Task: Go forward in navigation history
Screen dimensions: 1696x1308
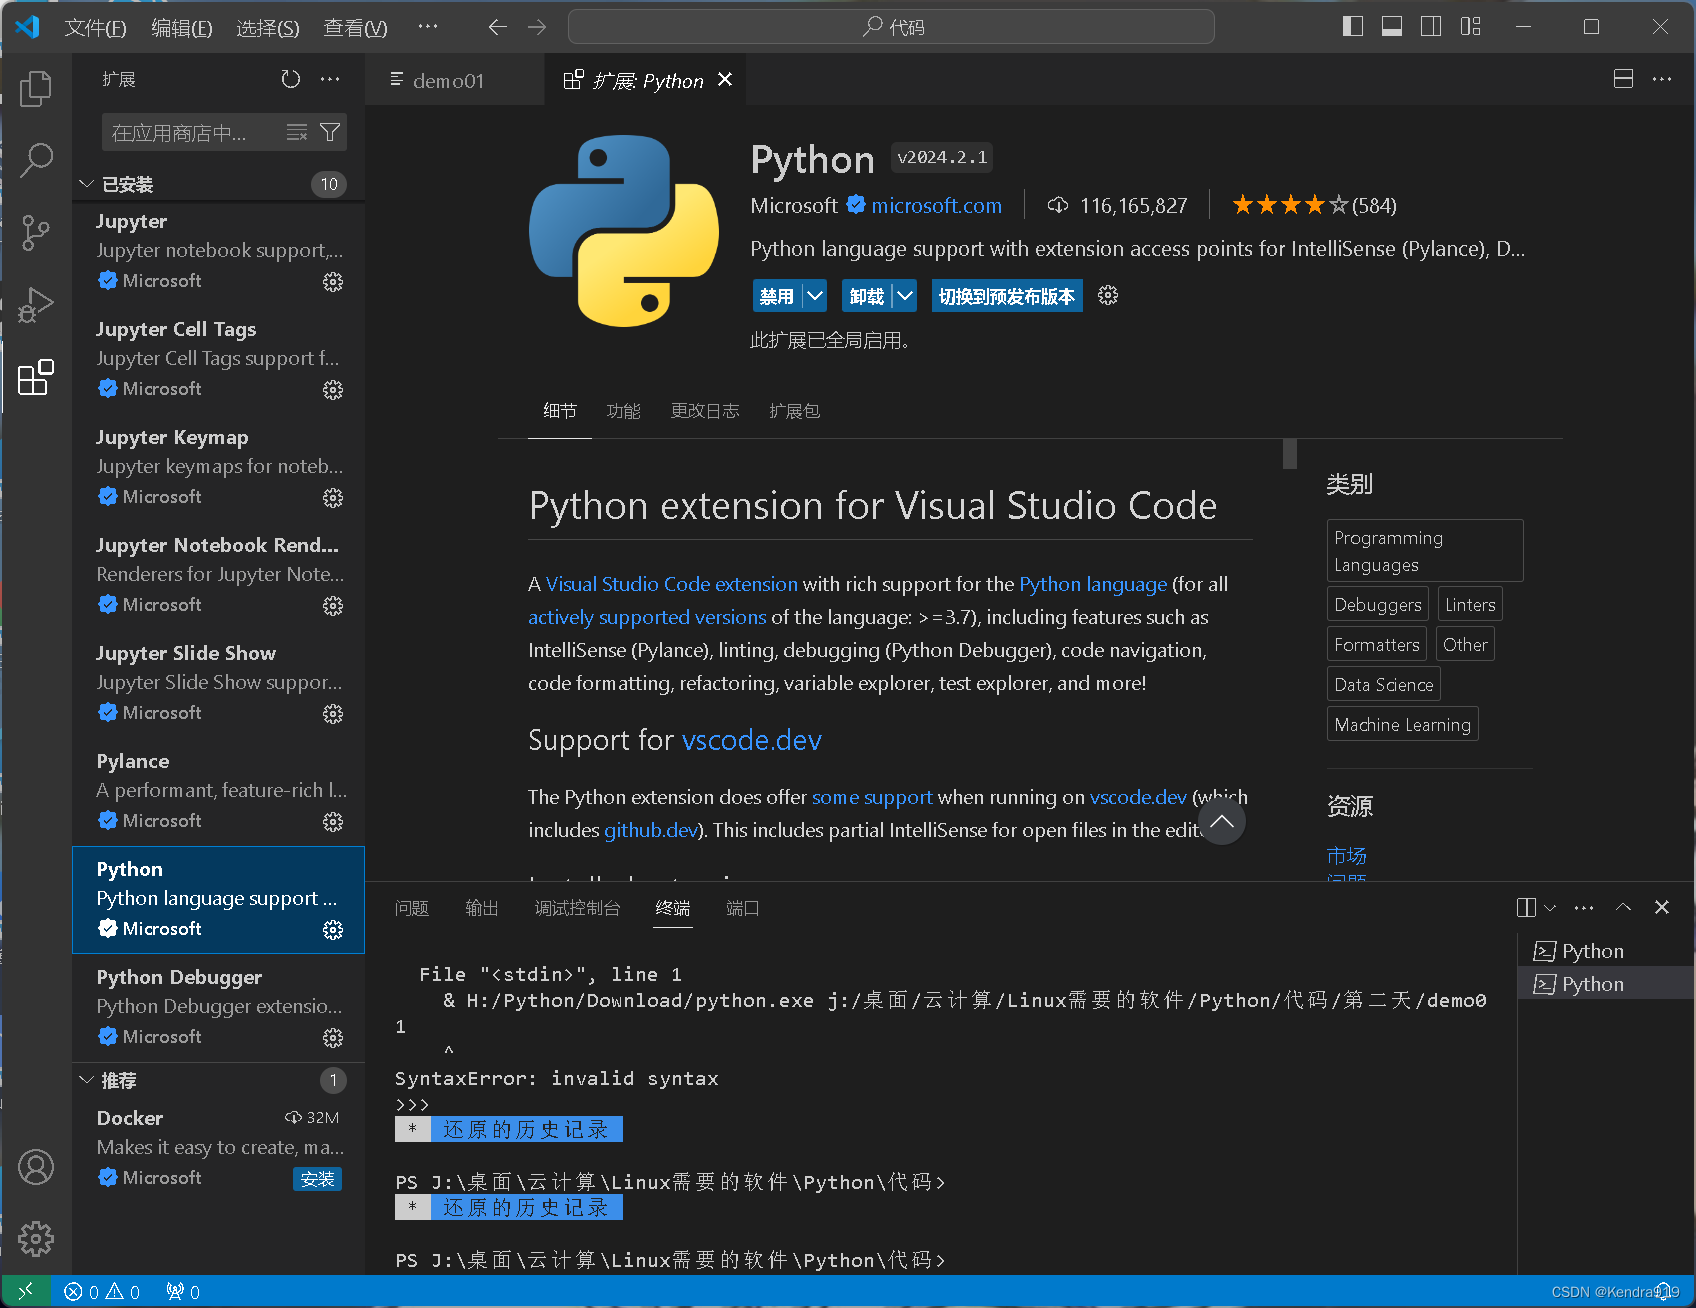Action: tap(537, 27)
